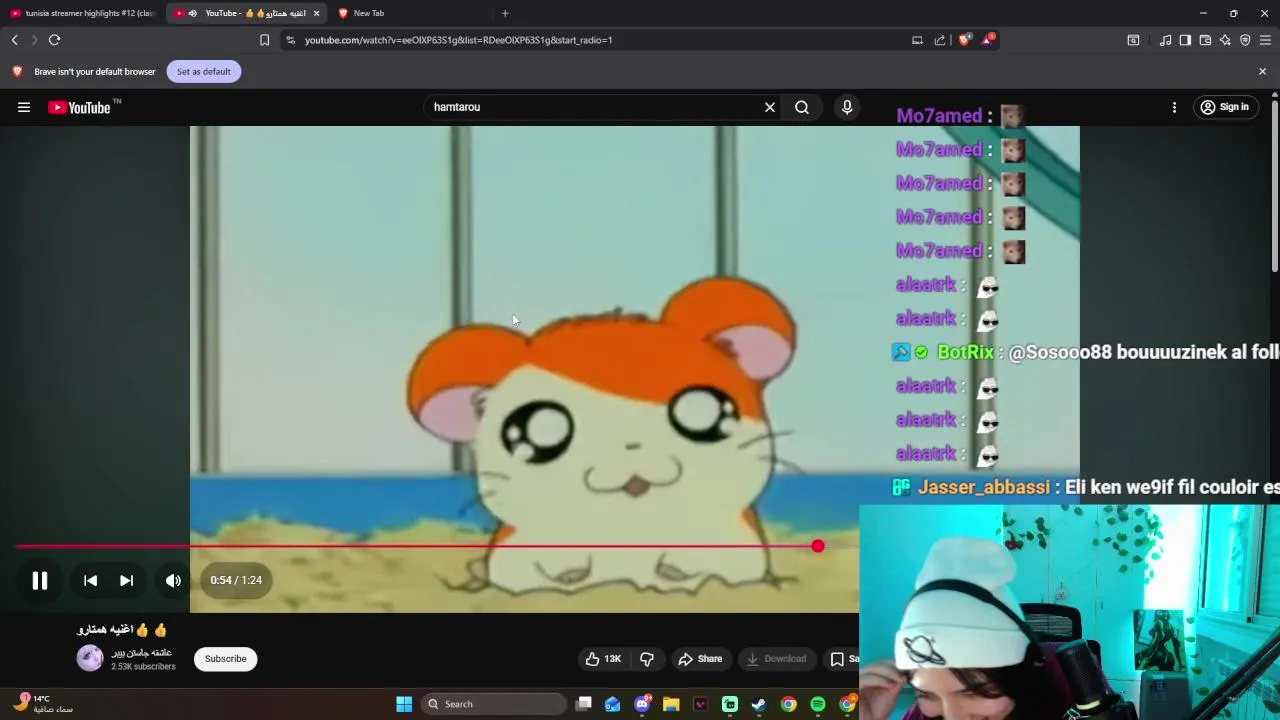1280x720 pixels.
Task: Dislike the video
Action: pyautogui.click(x=647, y=659)
